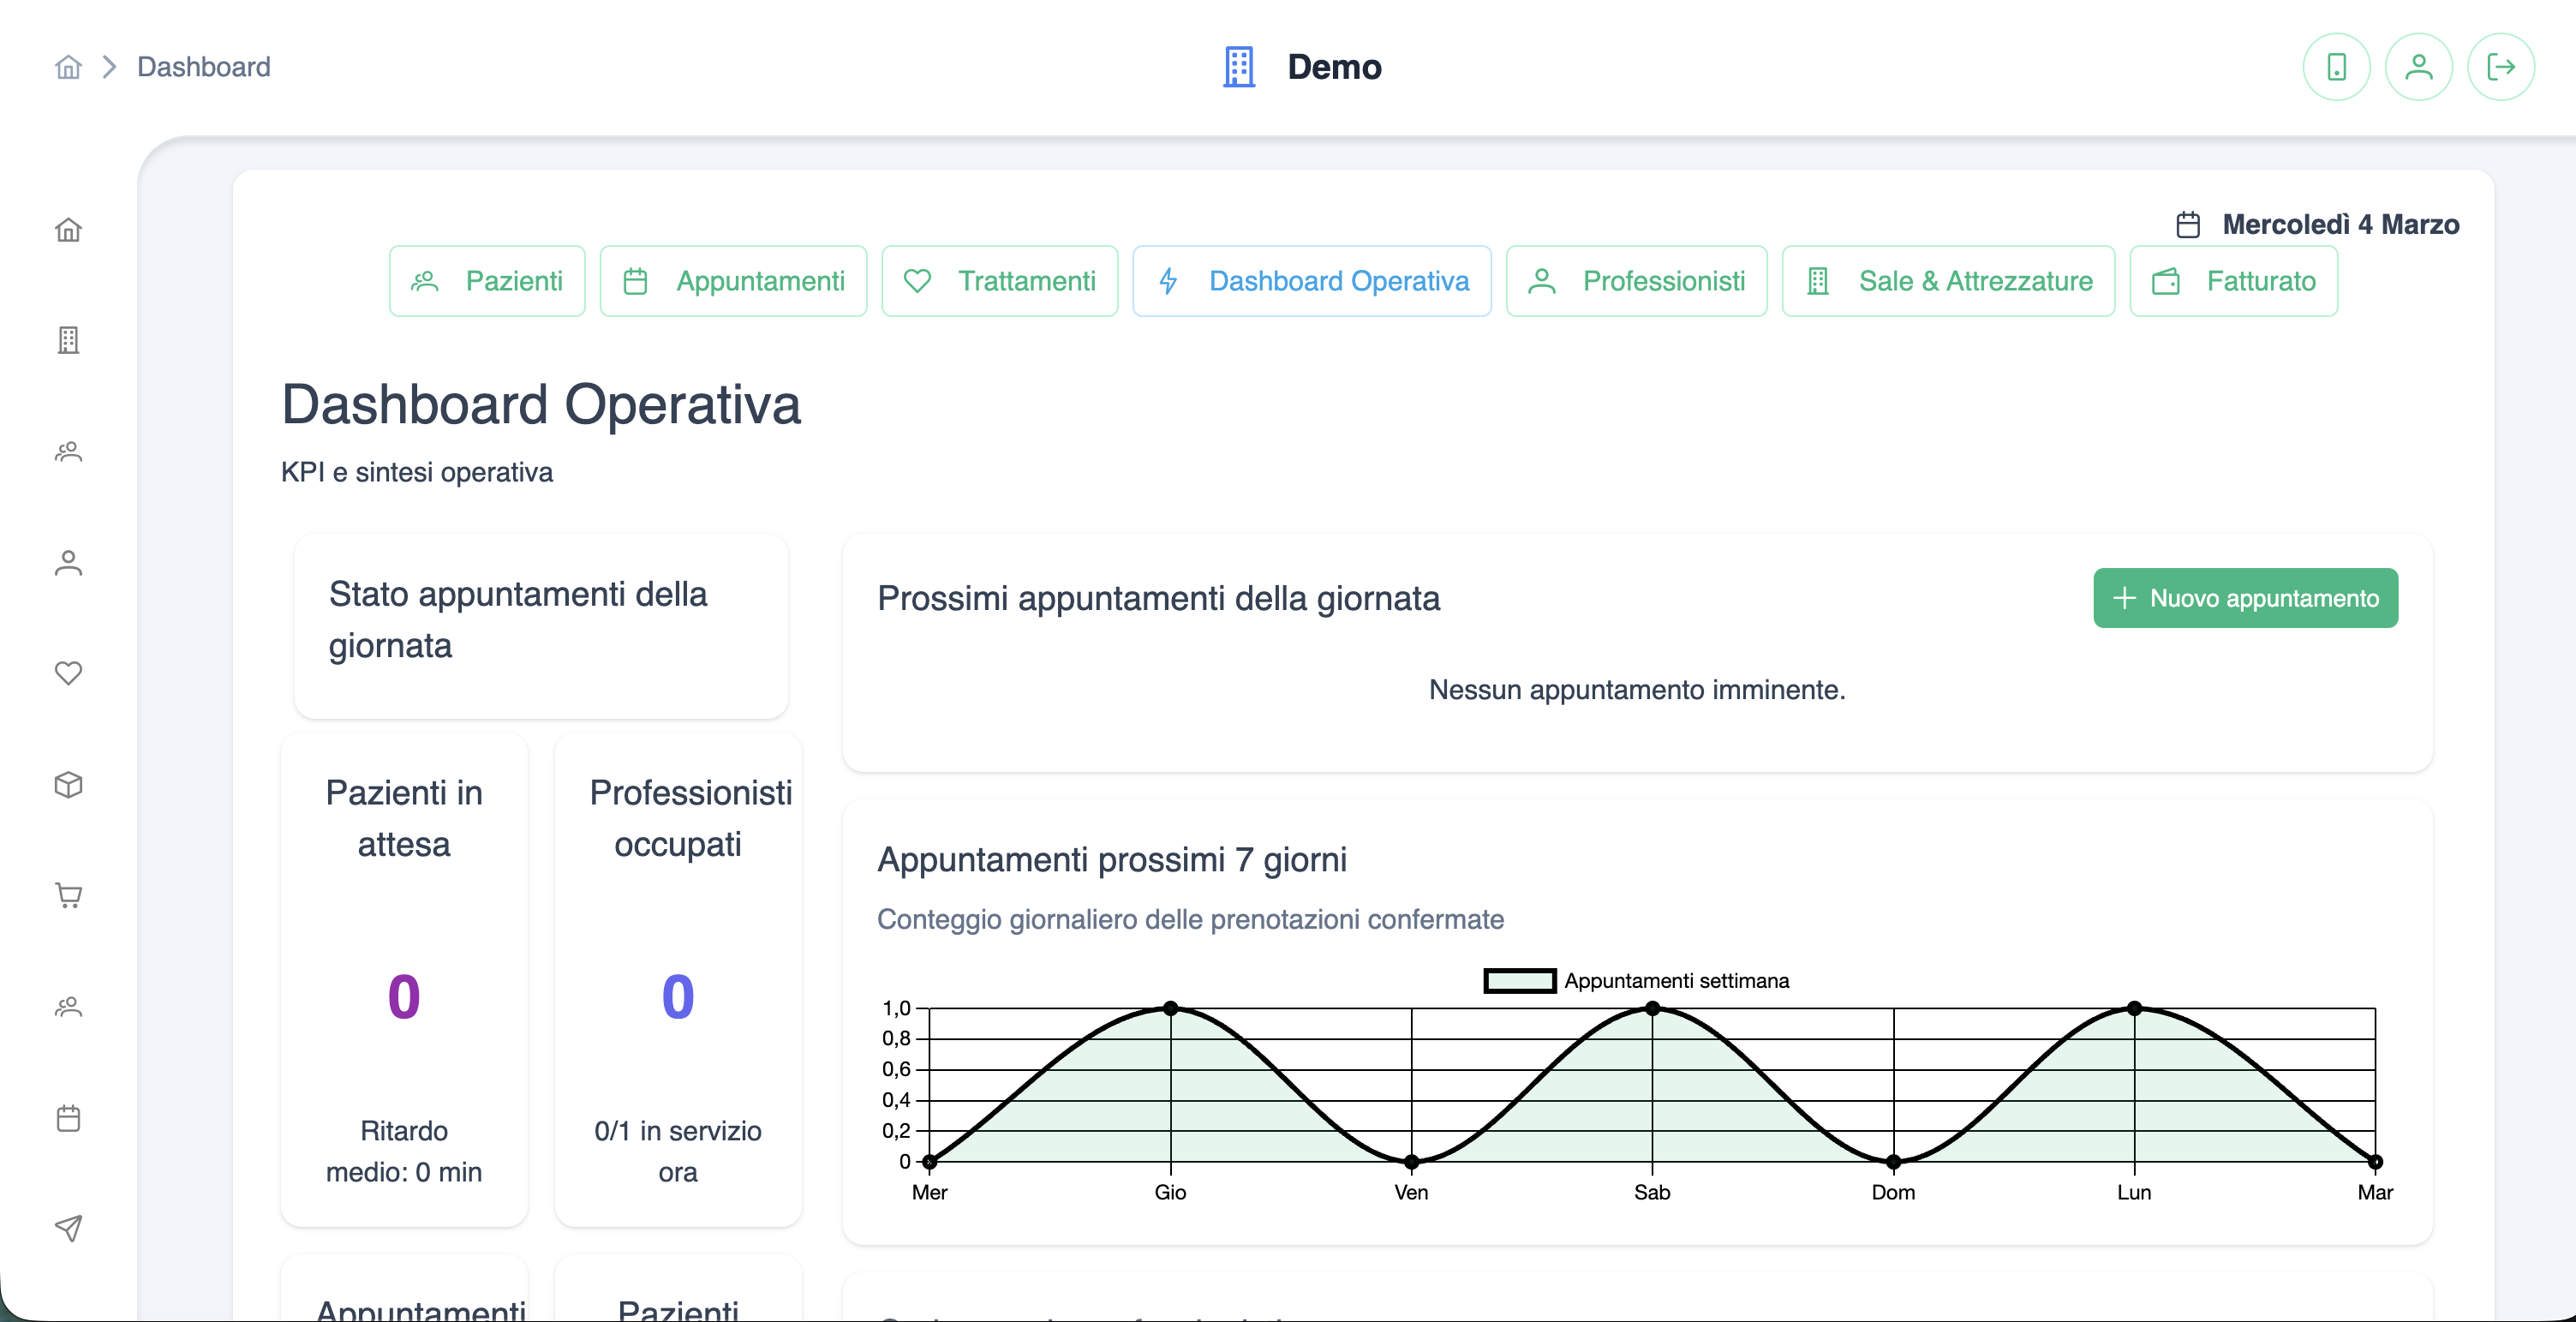
Task: Click the calendar icon beside Mercoledì 4 Marzo
Action: tap(2188, 224)
